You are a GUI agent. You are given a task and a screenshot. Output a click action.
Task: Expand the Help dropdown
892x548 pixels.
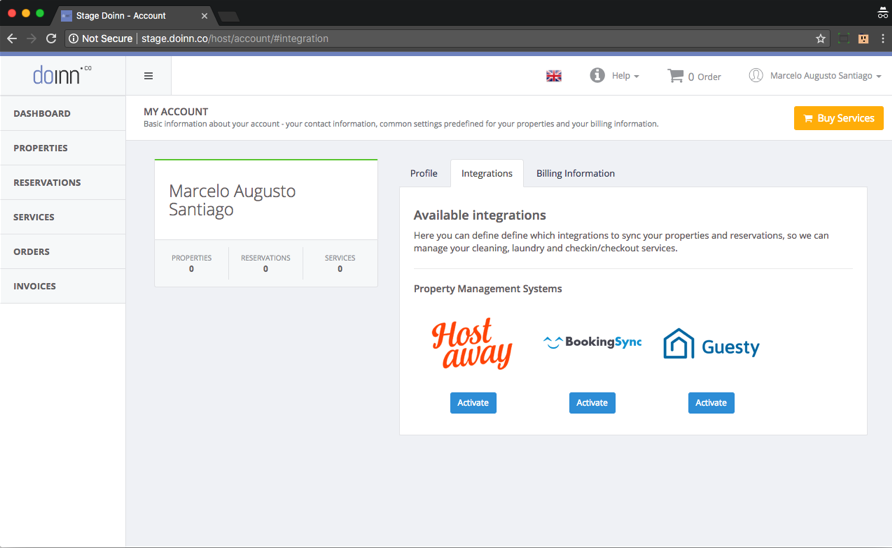[625, 76]
